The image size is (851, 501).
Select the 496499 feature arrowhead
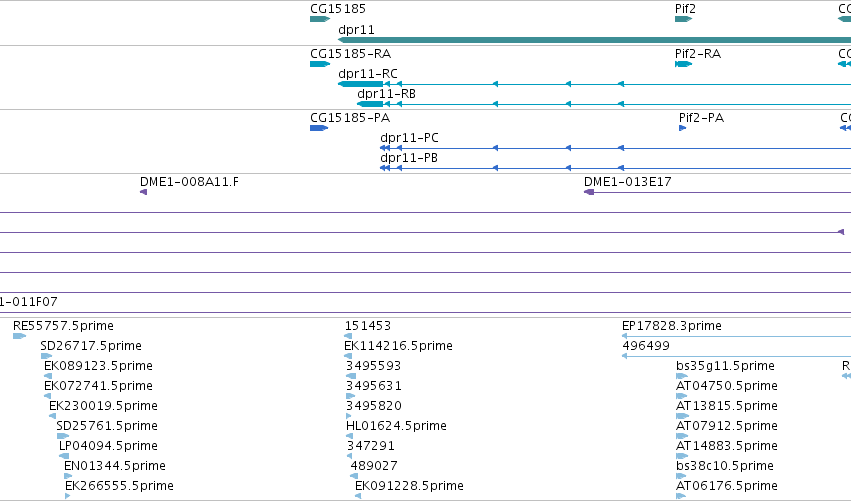pyautogui.click(x=625, y=356)
